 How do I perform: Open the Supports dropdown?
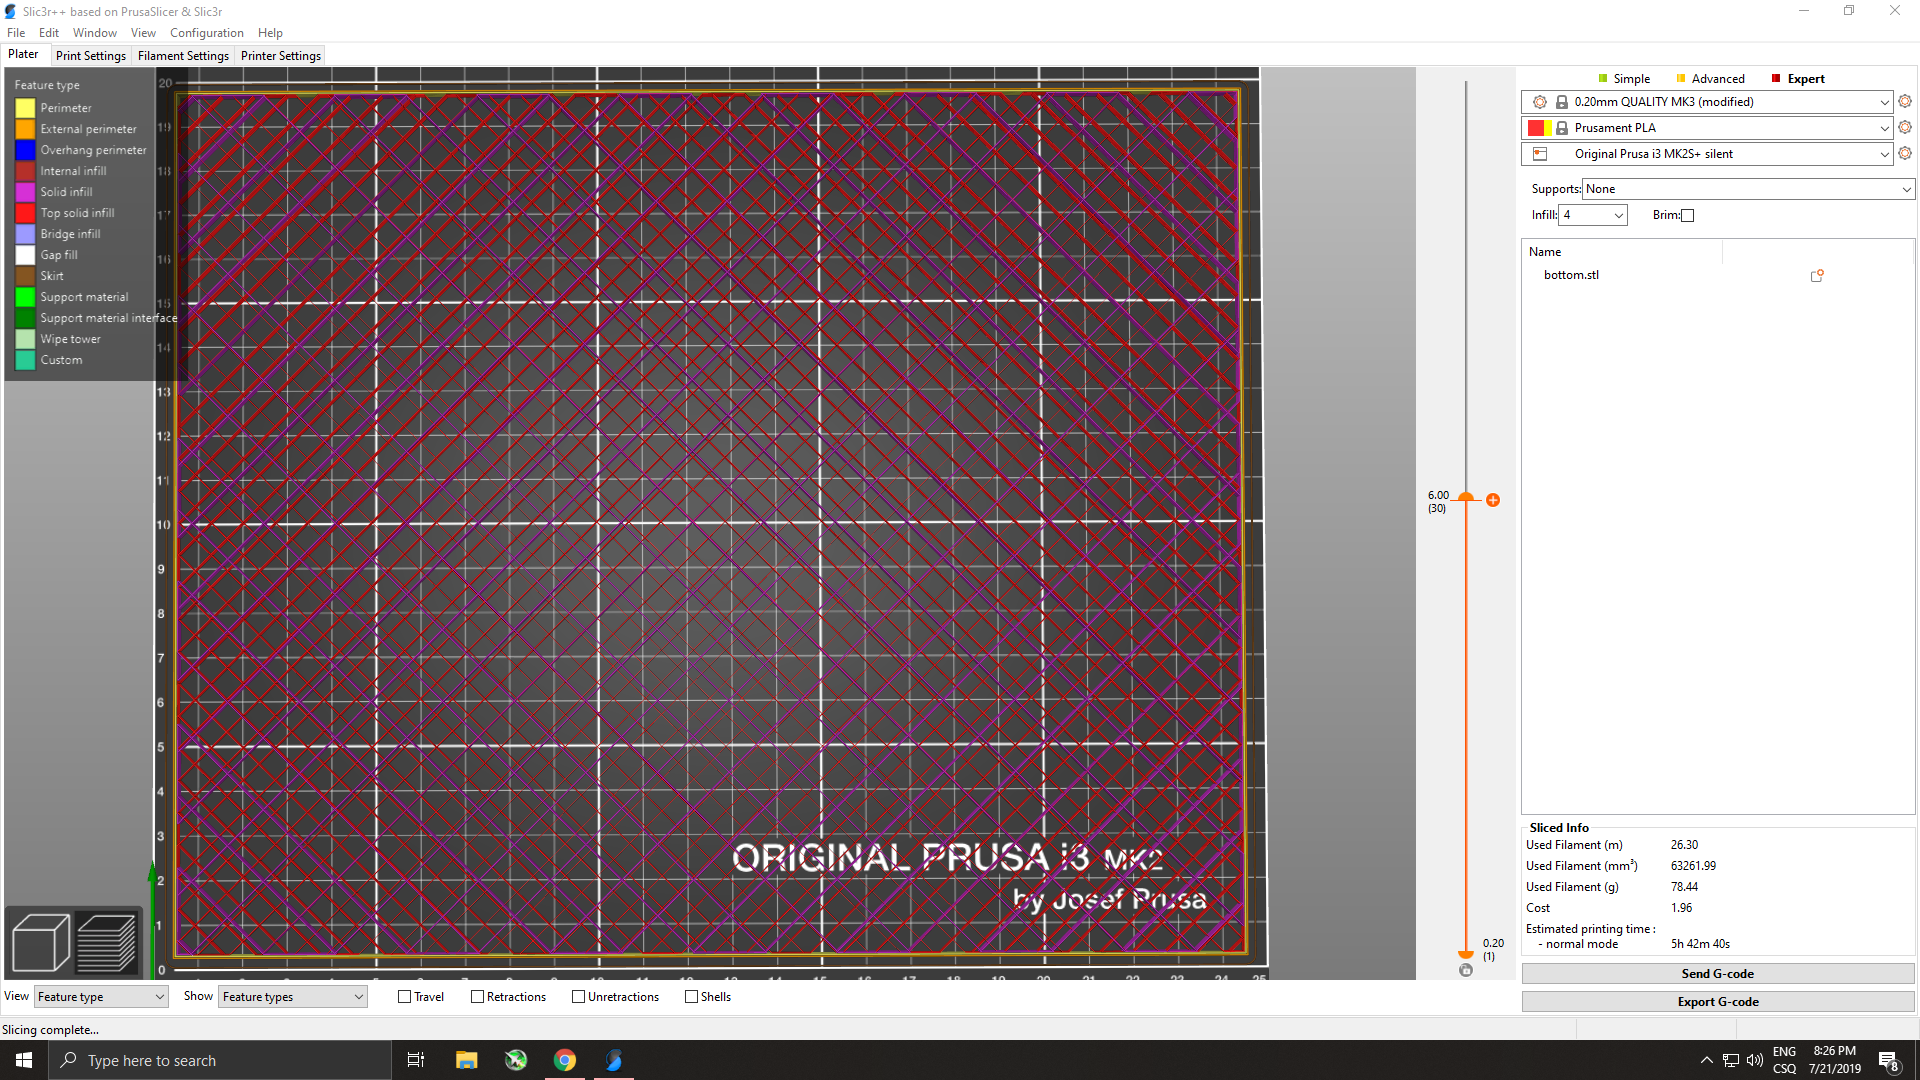click(1748, 189)
